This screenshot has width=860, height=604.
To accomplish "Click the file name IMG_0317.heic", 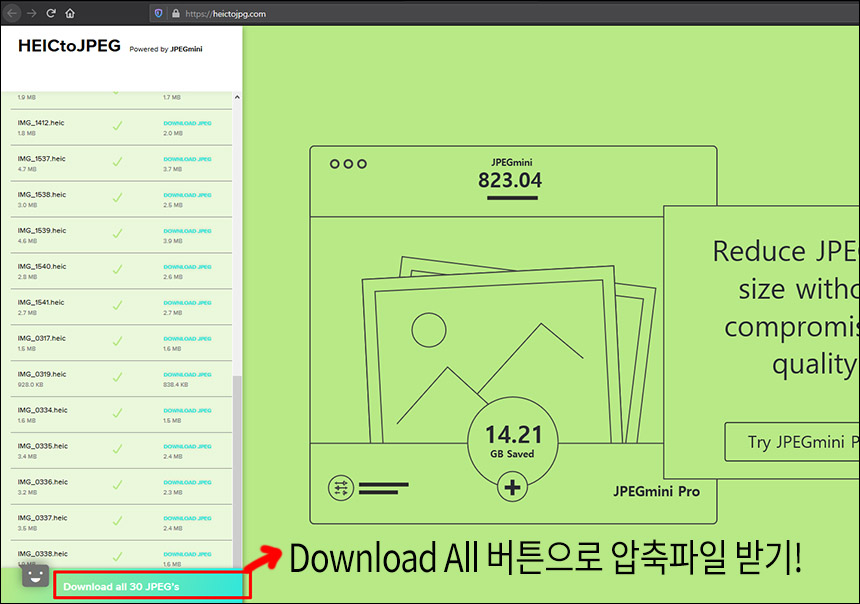I will click(x=41, y=338).
